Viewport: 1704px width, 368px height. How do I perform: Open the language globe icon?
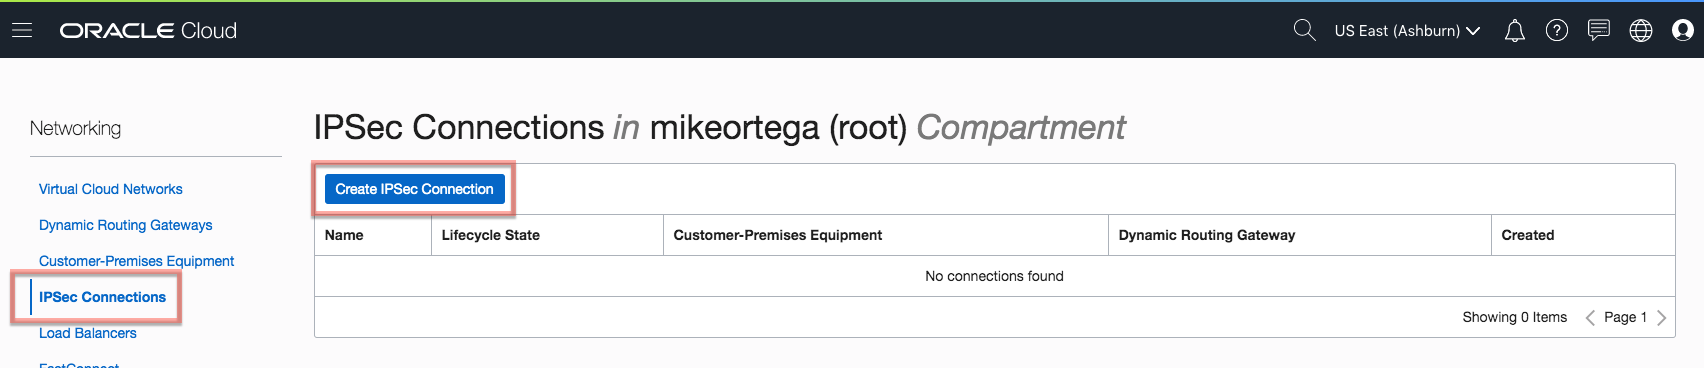1641,31
